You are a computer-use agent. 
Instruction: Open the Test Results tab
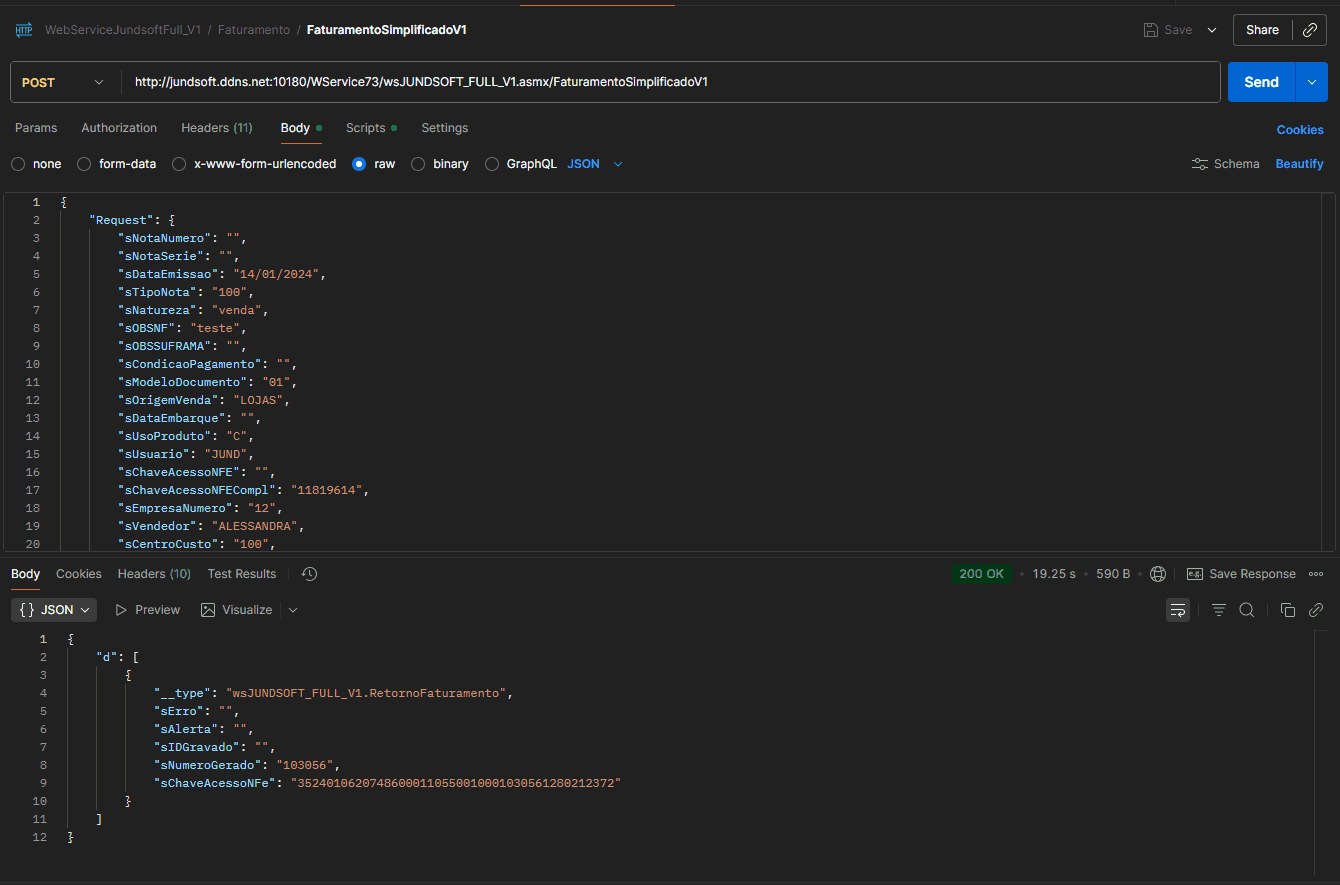[x=242, y=574]
